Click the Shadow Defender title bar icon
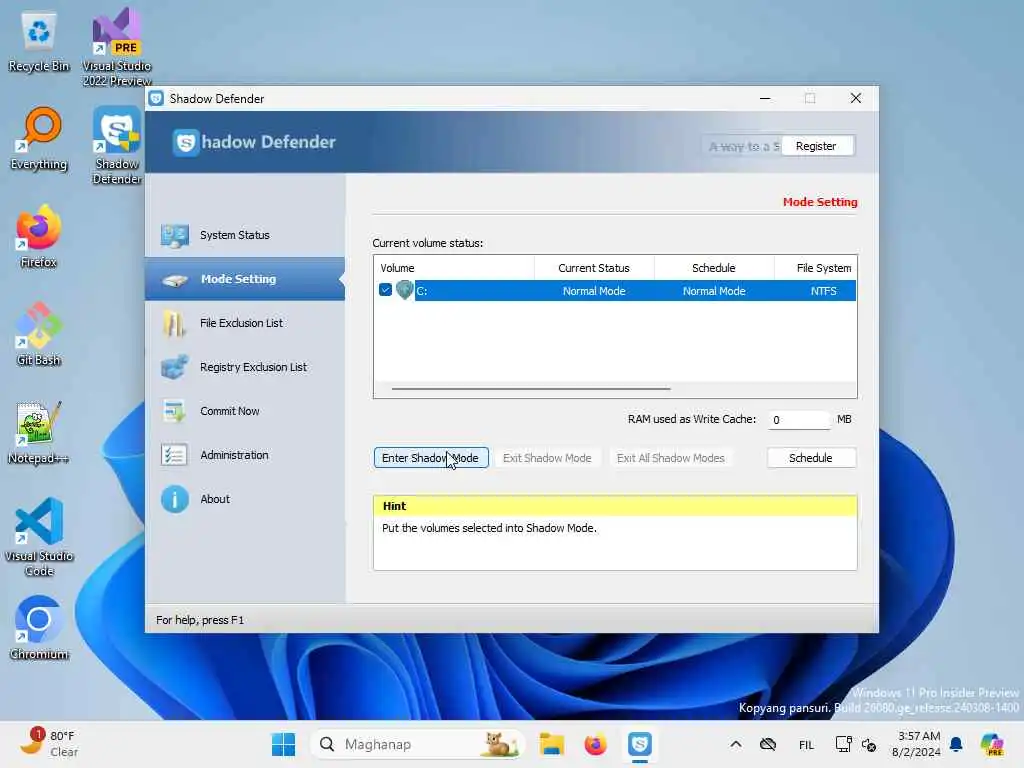1024x768 pixels. pyautogui.click(x=156, y=99)
